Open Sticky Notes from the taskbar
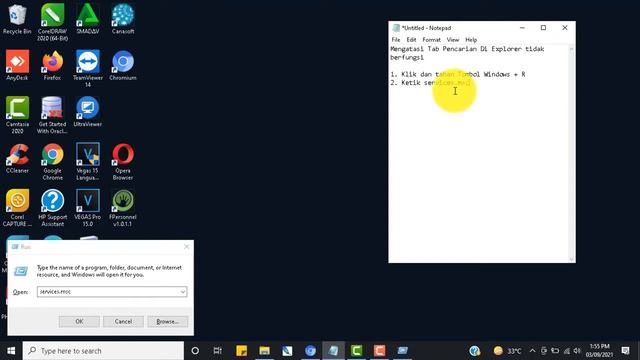The width and height of the screenshot is (640, 360). click(242, 351)
